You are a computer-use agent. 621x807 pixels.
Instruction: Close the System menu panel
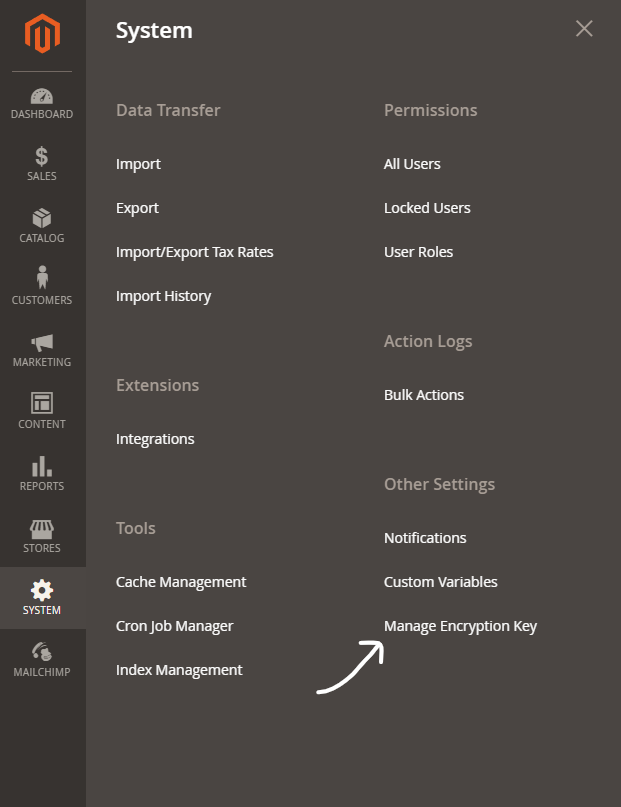pos(584,29)
